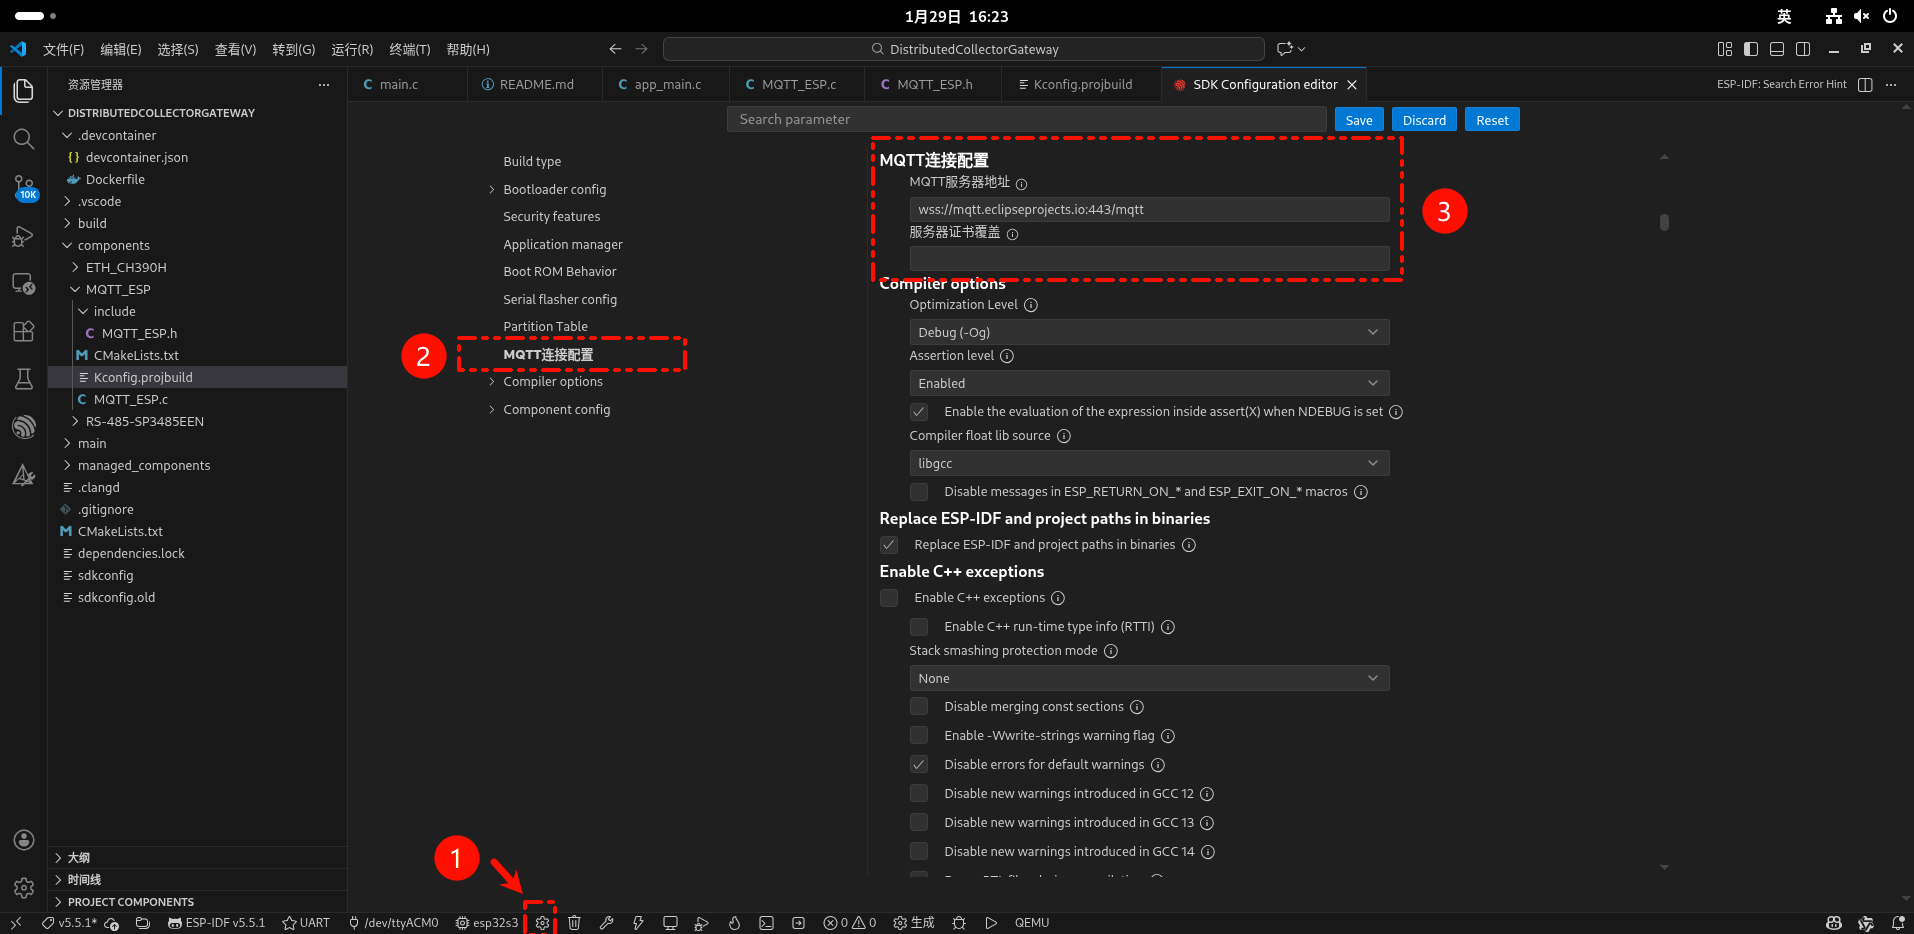Click the MQTT server address input field
Viewport: 1914px width, 934px height.
(1148, 209)
